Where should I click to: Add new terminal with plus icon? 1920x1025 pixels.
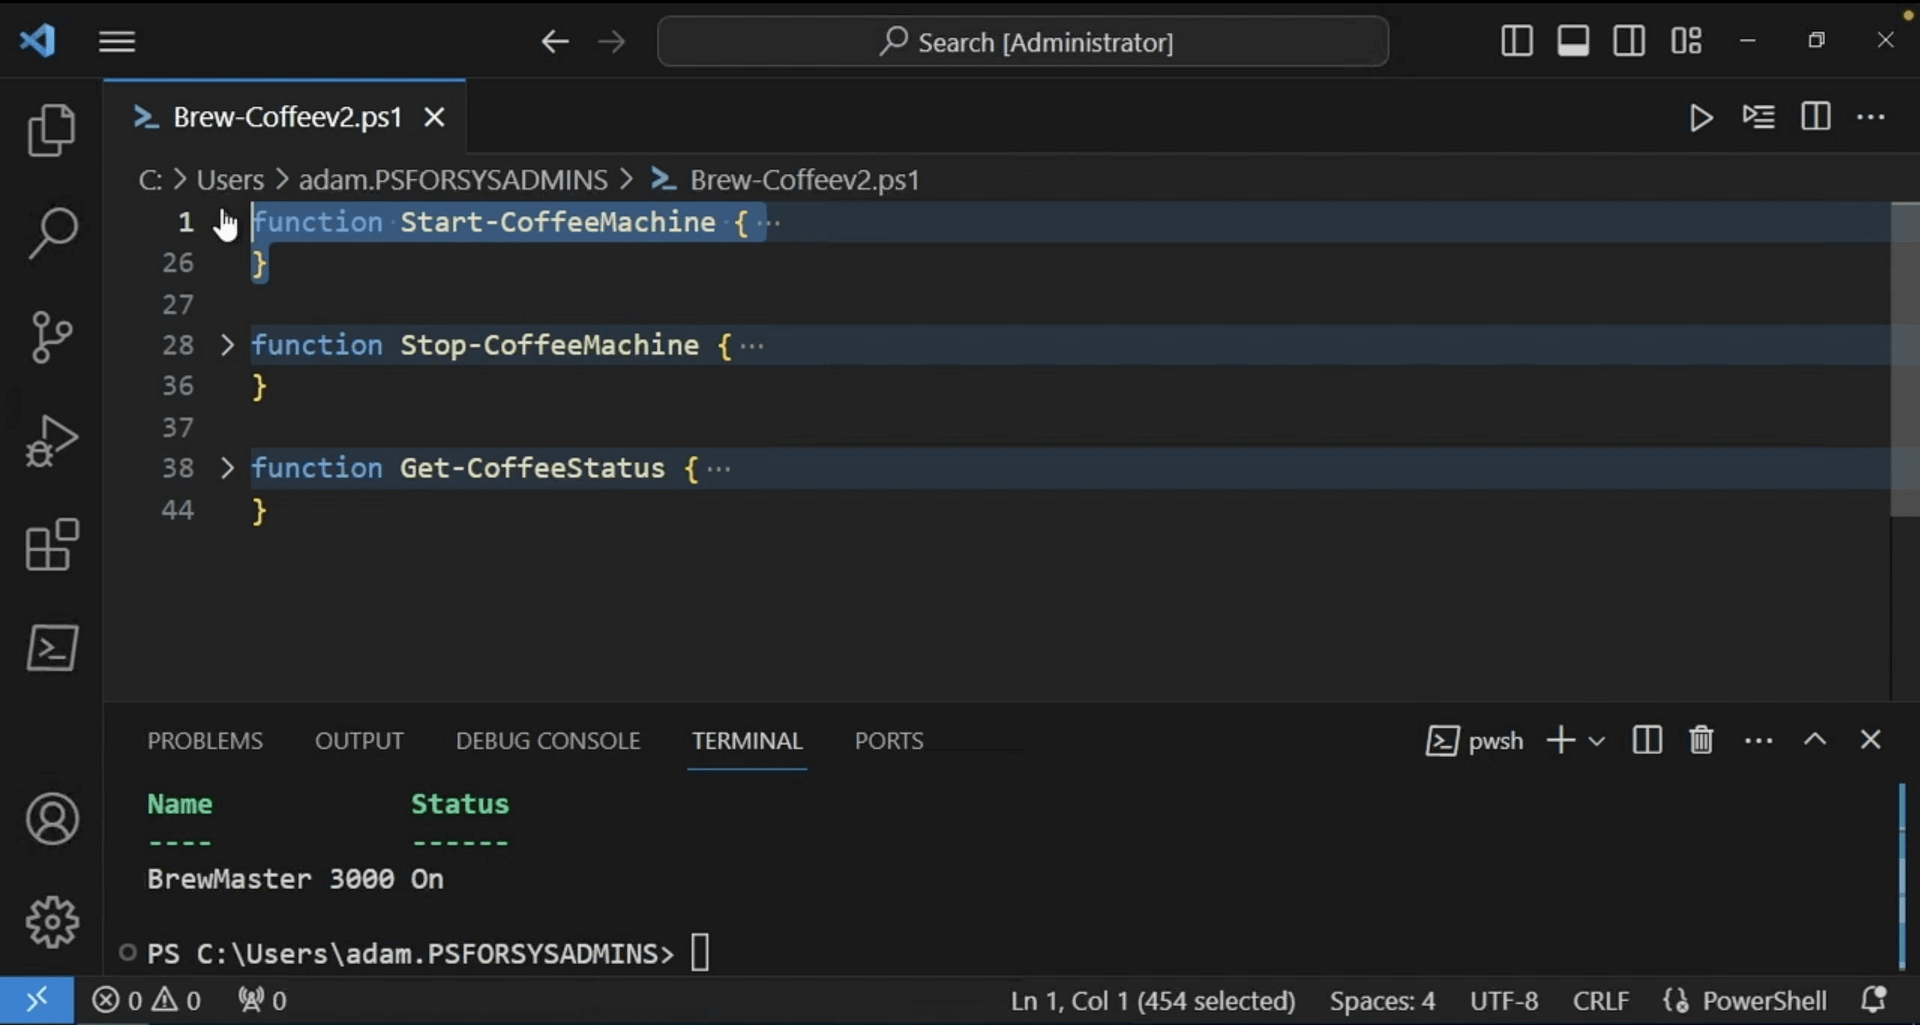[x=1561, y=740]
